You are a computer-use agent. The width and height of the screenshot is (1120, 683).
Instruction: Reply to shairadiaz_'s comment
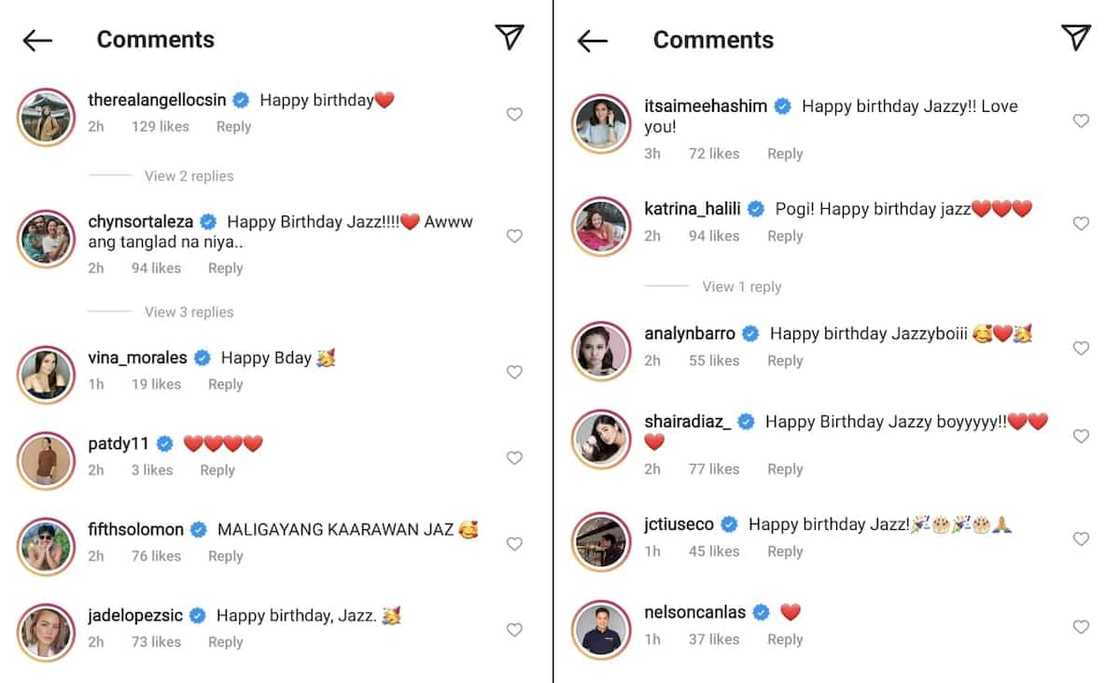(x=785, y=469)
